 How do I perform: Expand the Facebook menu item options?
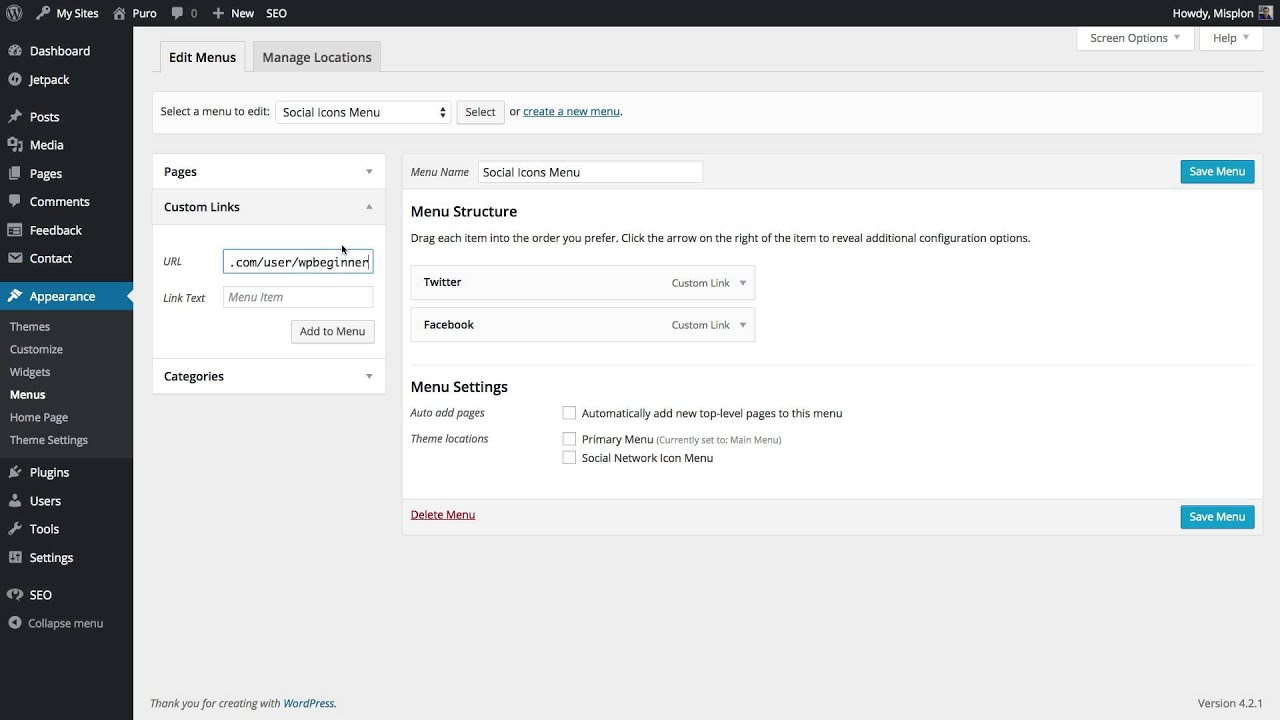pyautogui.click(x=742, y=325)
